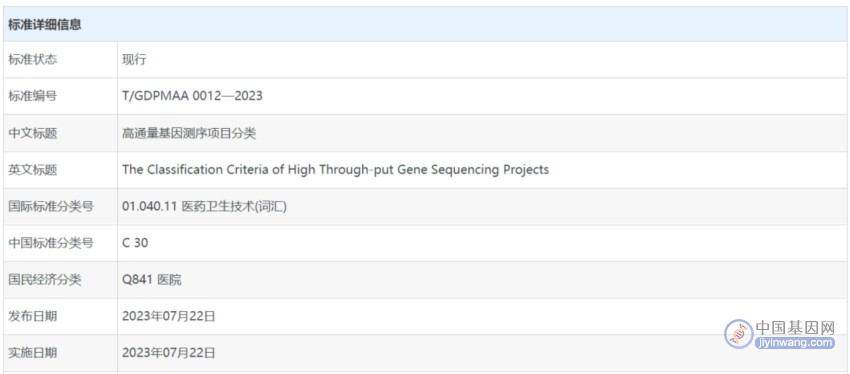This screenshot has height=374, width=850.
Task: Click the 标准编号 label cell
Action: click(x=60, y=96)
